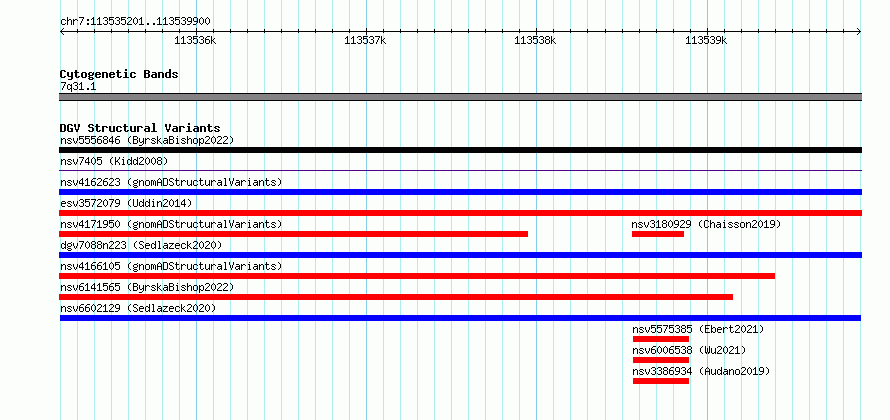This screenshot has width=890, height=420.
Task: Click nsv4166105 (gnomADStructuralVariants) label
Action: [171, 266]
